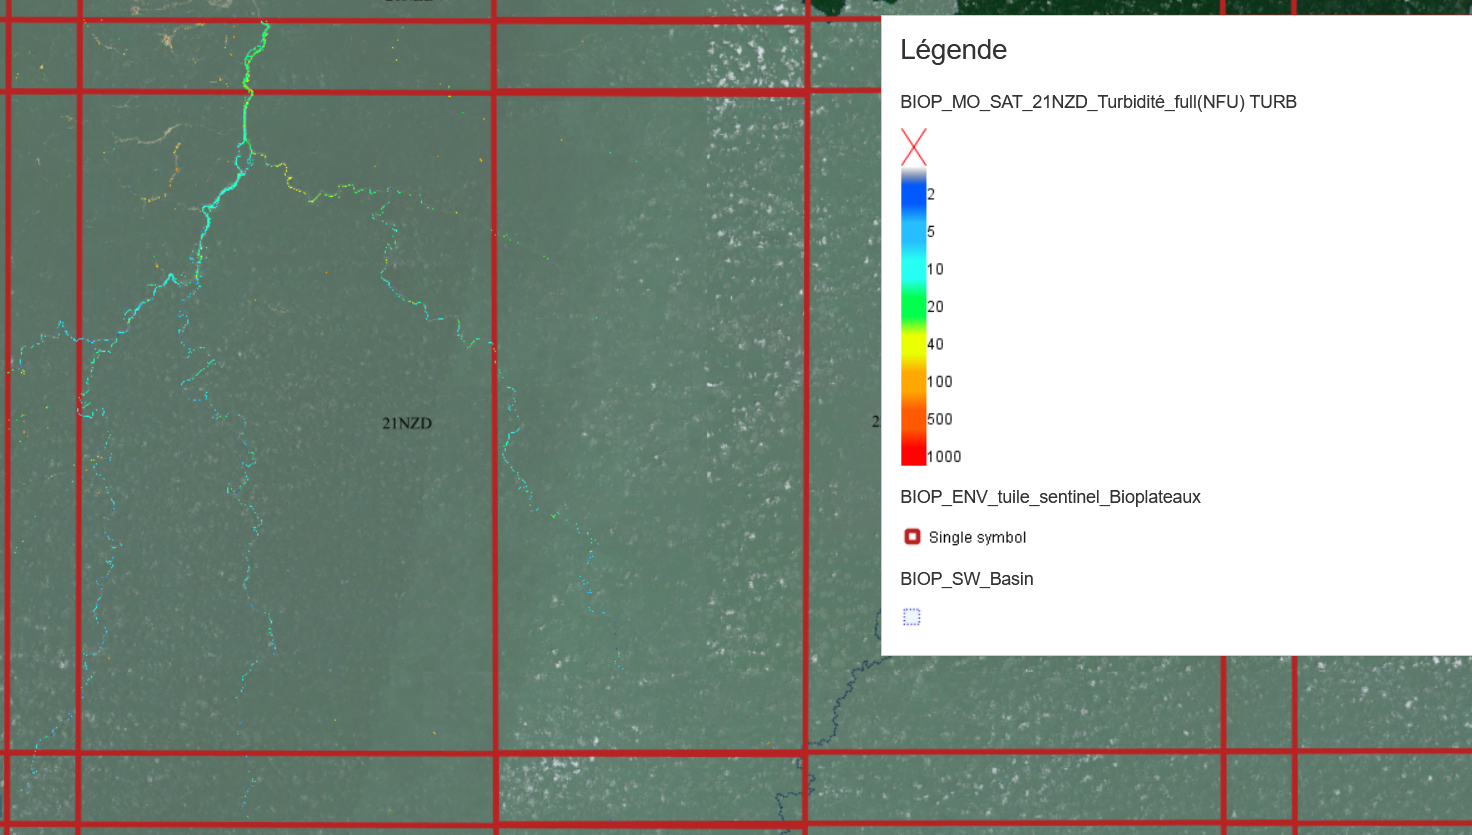Click the 2 value label in legend
The width and height of the screenshot is (1472, 835).
point(931,194)
